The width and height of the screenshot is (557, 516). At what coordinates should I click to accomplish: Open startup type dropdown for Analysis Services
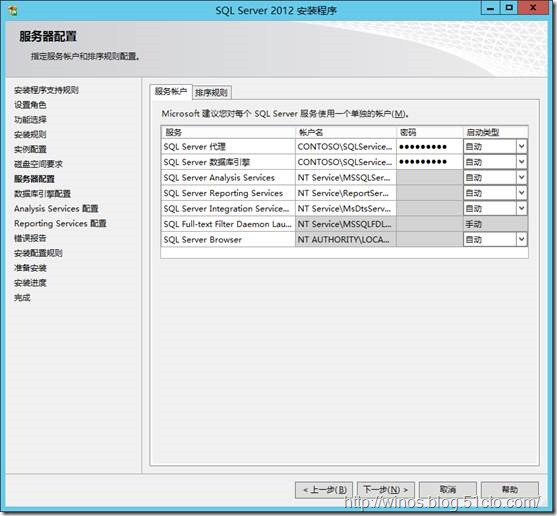click(521, 178)
